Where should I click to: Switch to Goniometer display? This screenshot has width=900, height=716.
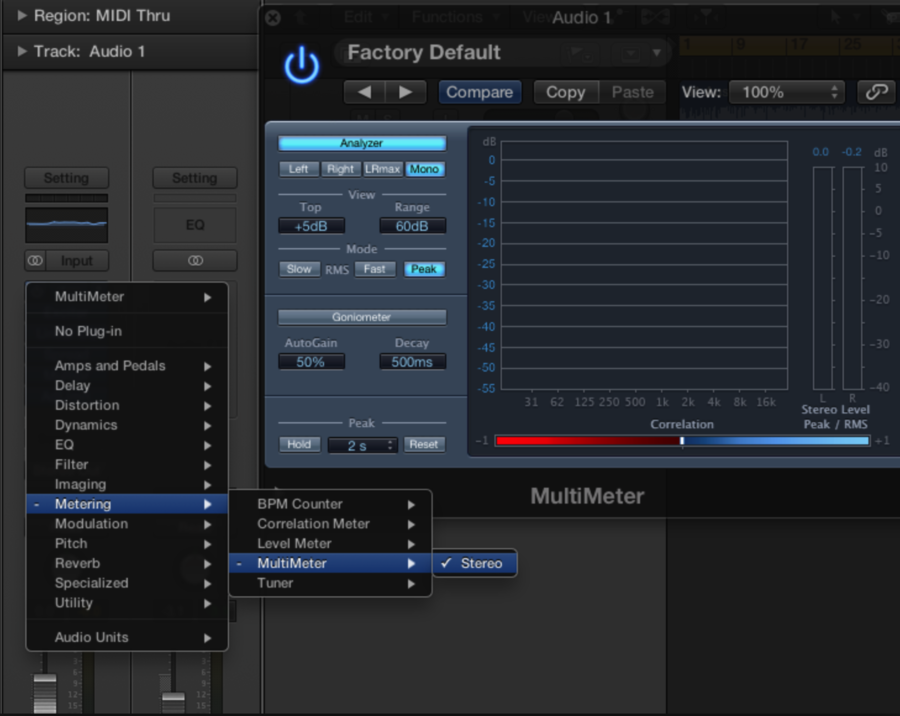coord(362,317)
